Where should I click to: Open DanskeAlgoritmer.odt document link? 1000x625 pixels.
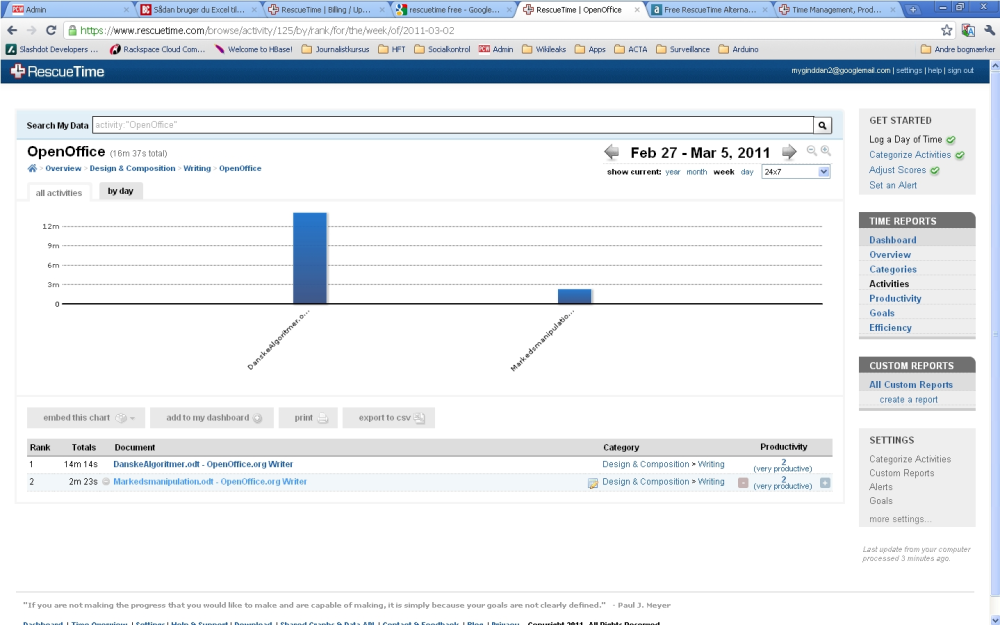click(203, 464)
